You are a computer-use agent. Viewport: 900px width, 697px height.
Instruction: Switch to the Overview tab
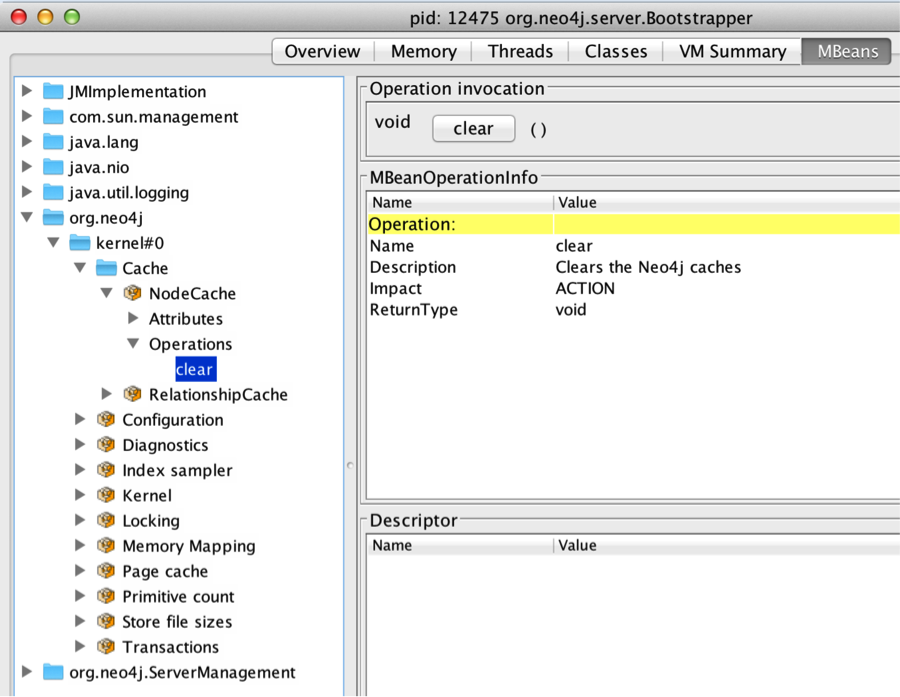point(323,52)
